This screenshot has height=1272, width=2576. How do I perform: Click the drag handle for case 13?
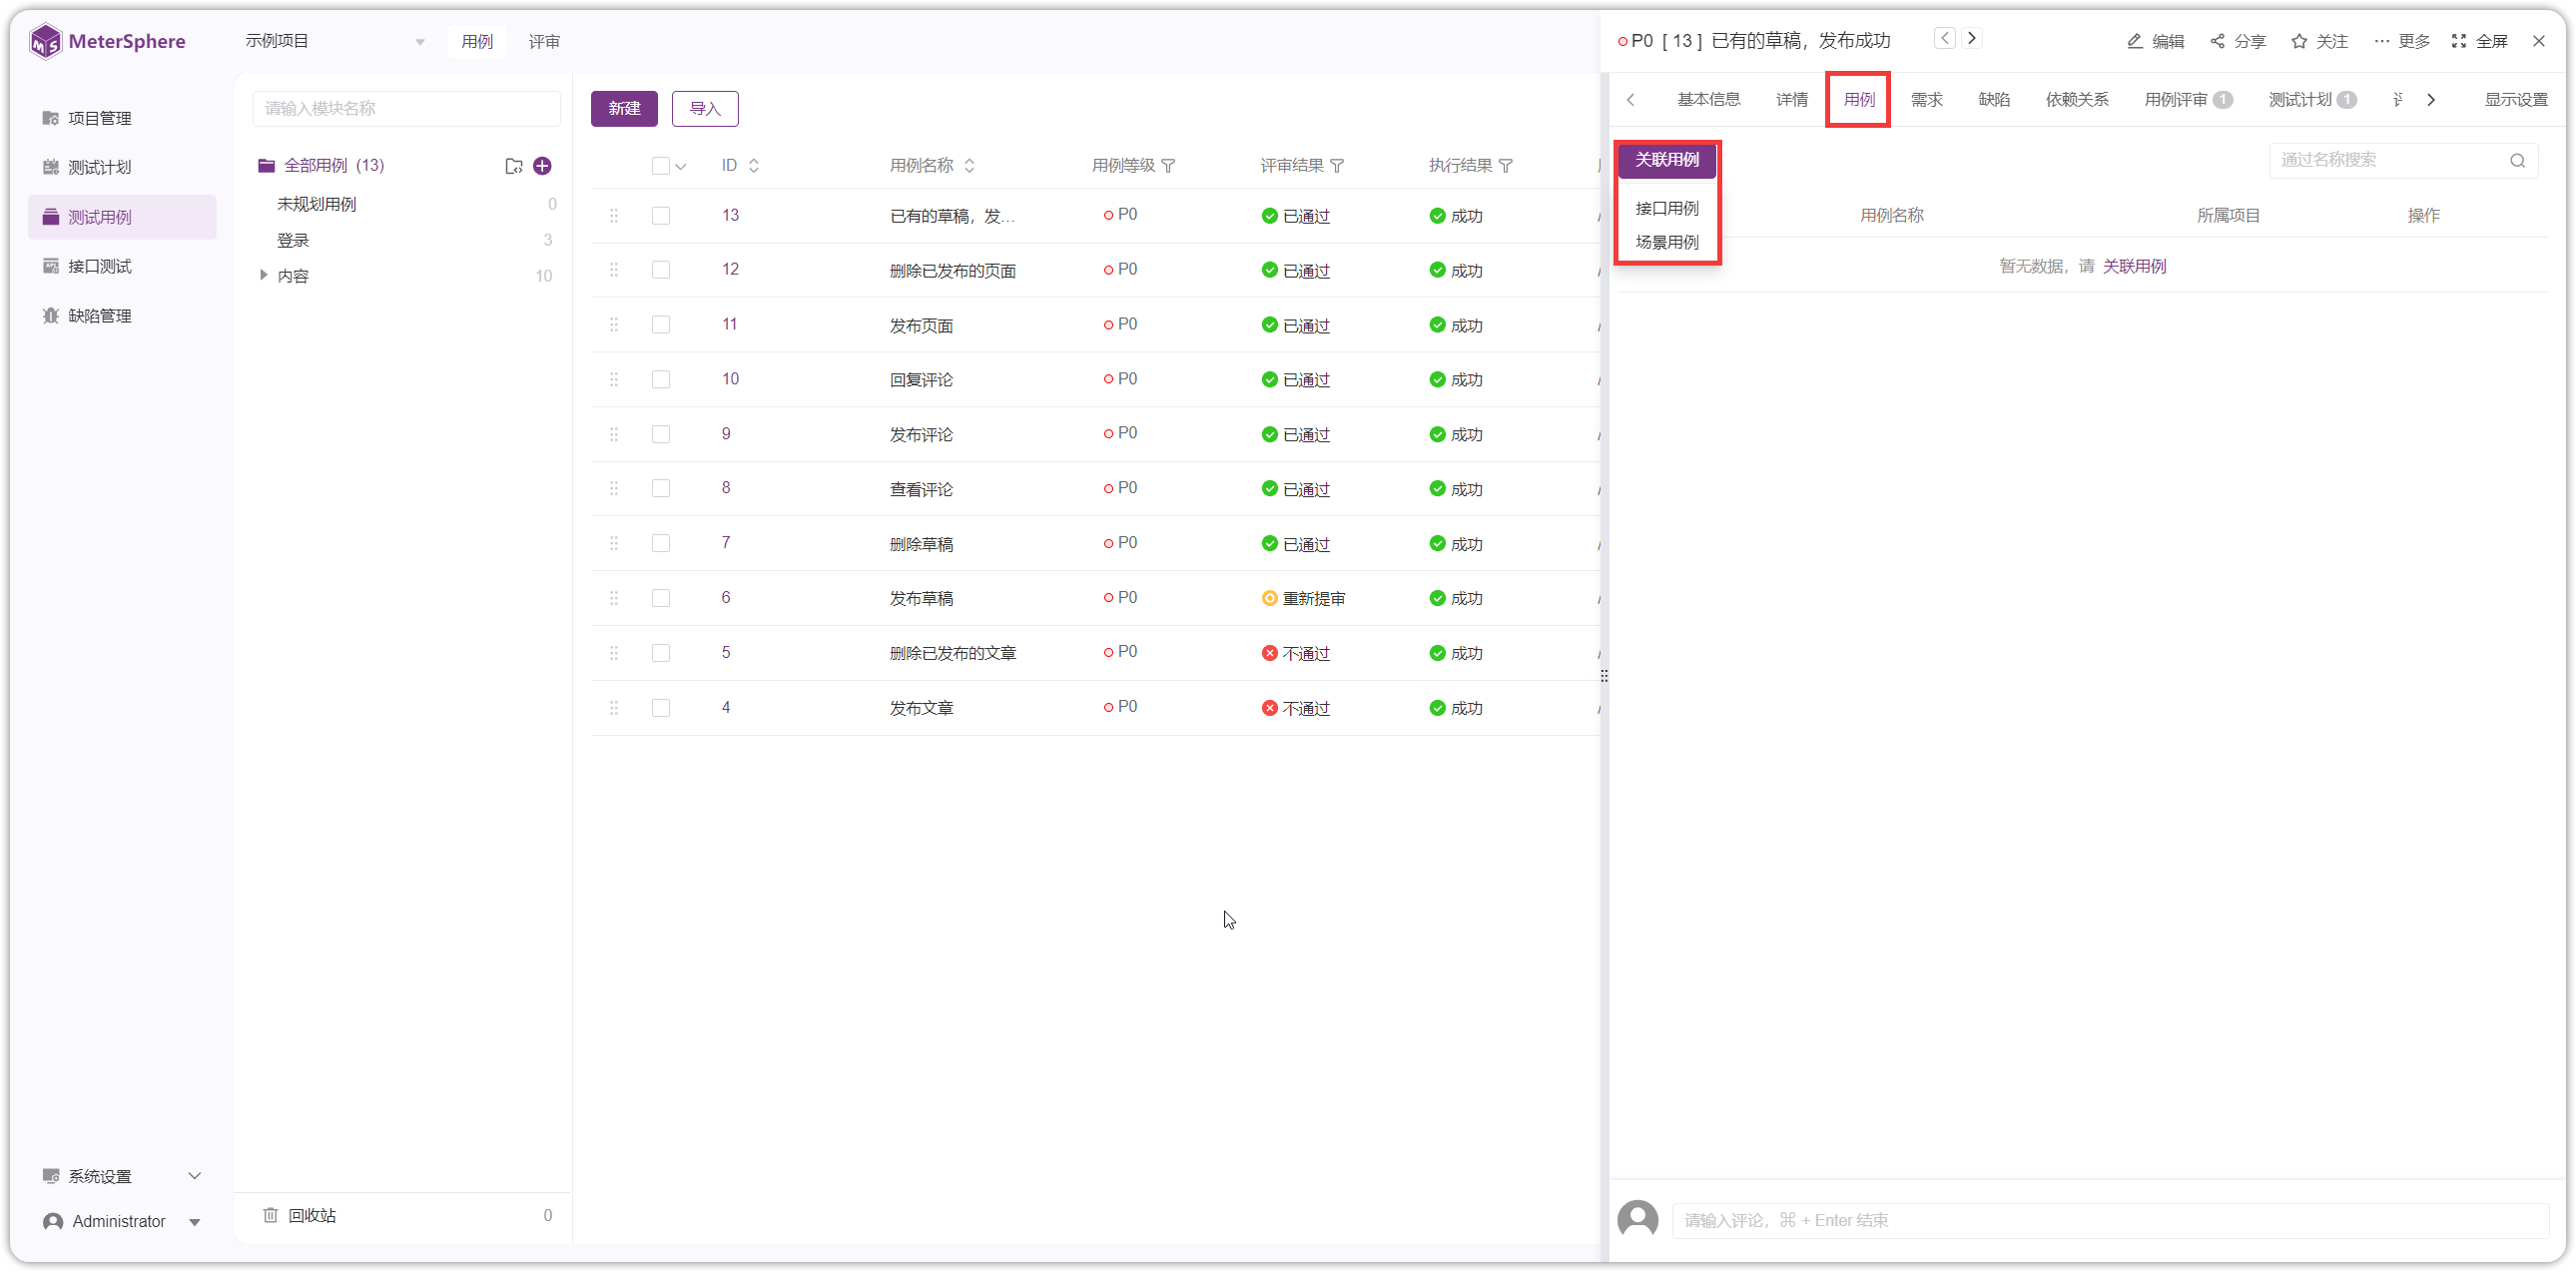pyautogui.click(x=614, y=216)
